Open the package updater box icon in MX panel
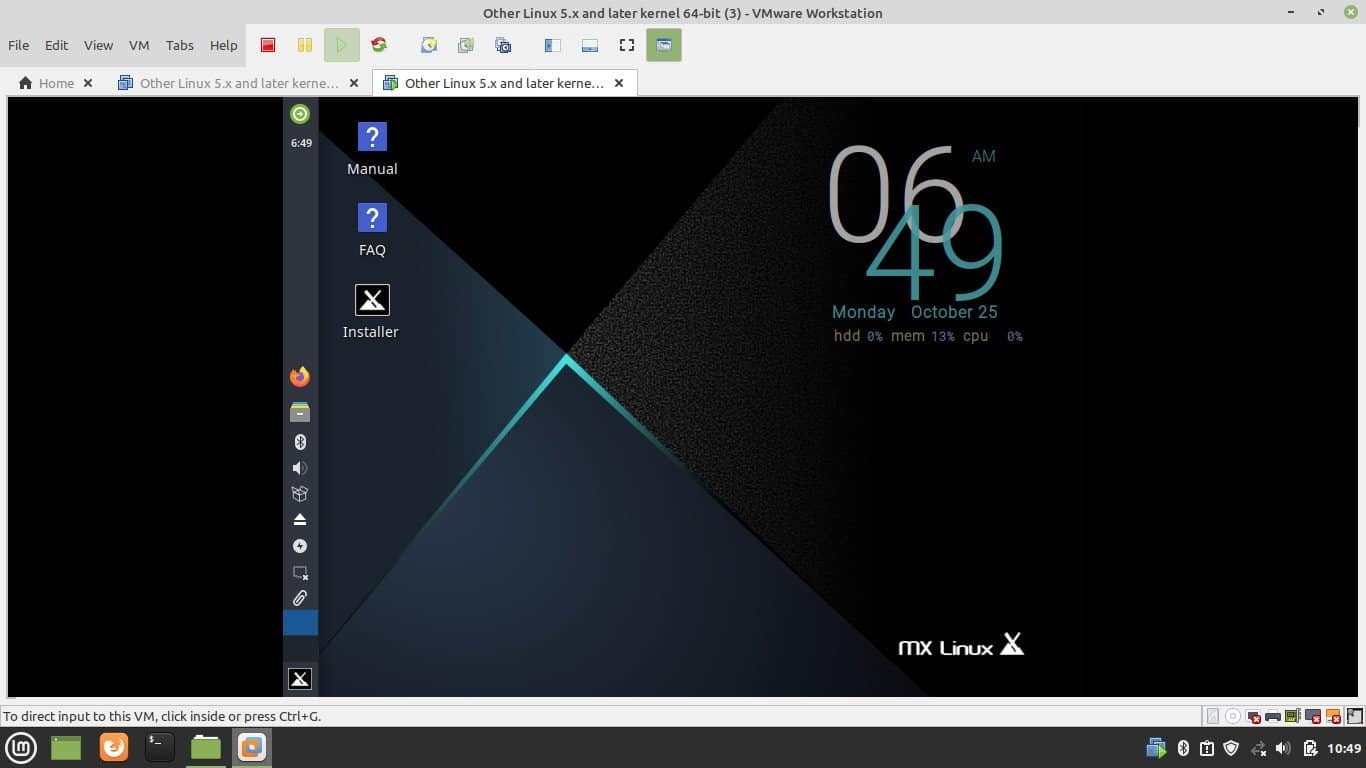Image resolution: width=1366 pixels, height=768 pixels. (300, 494)
